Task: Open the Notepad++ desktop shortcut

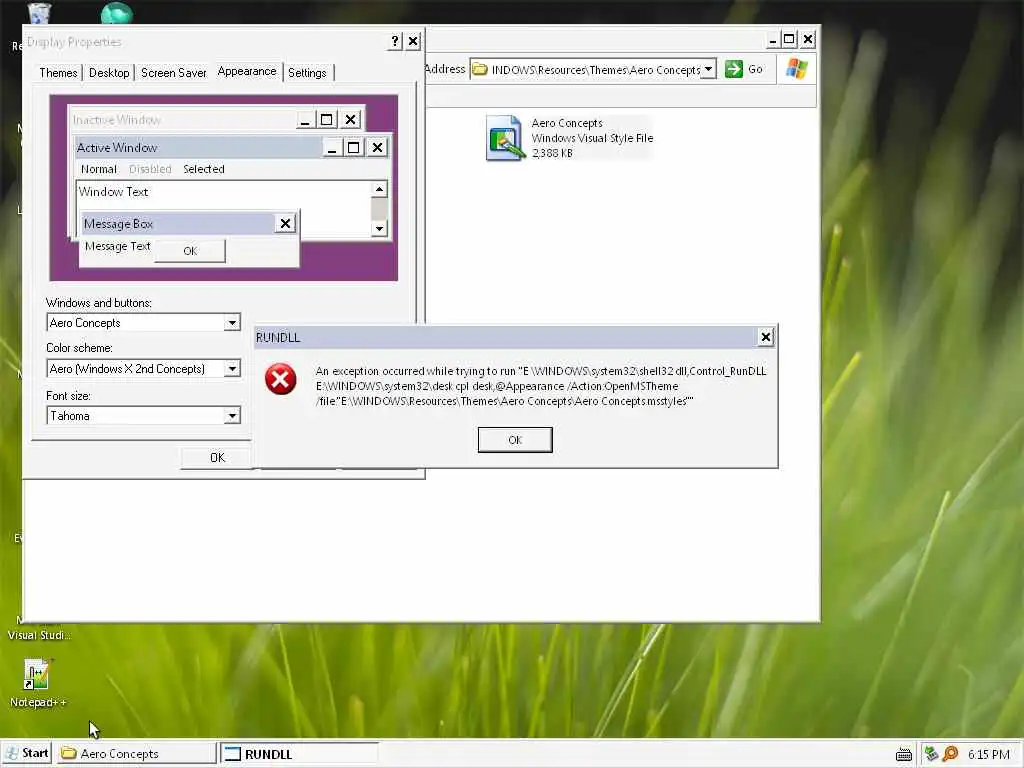Action: pyautogui.click(x=37, y=682)
